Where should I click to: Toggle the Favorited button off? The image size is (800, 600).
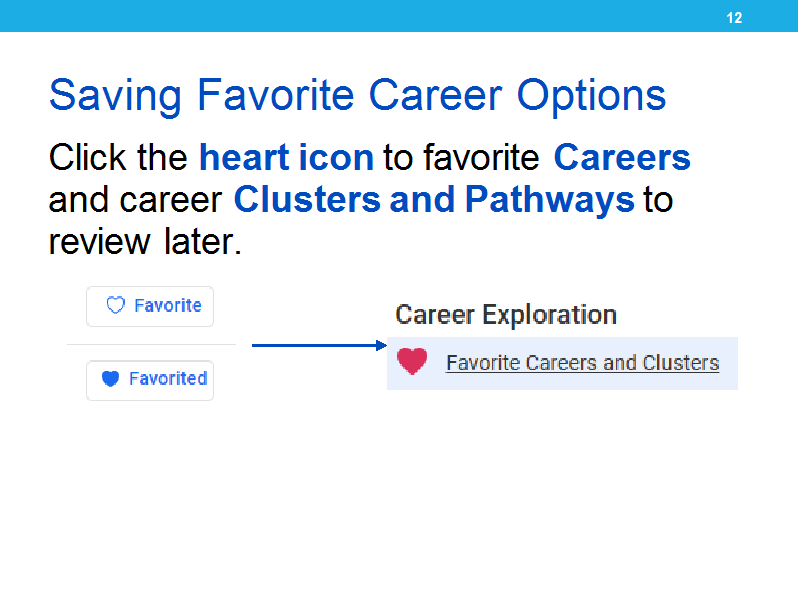(150, 380)
